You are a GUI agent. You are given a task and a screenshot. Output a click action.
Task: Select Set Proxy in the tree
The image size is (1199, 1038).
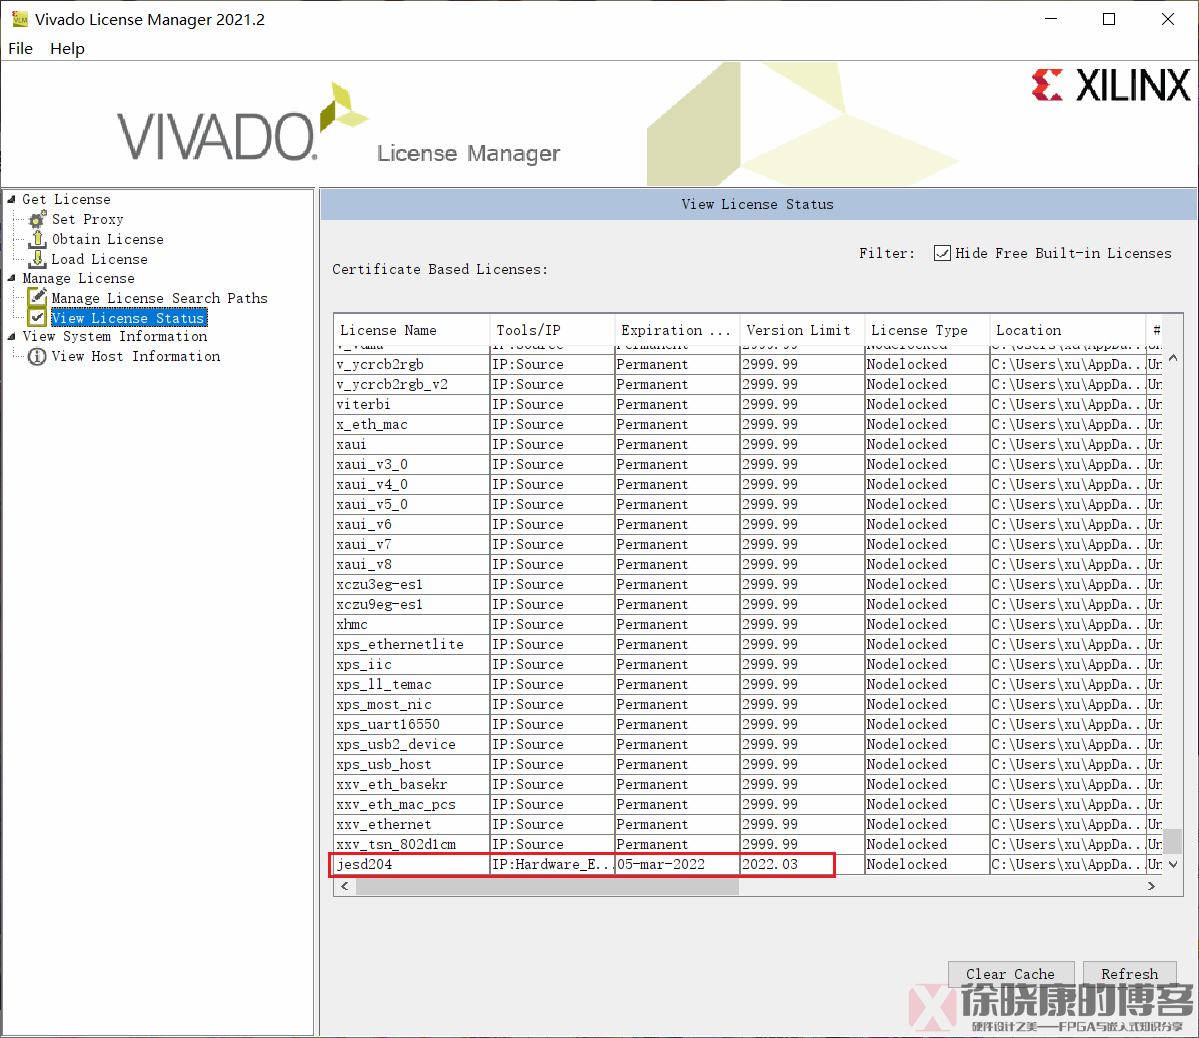[88, 220]
